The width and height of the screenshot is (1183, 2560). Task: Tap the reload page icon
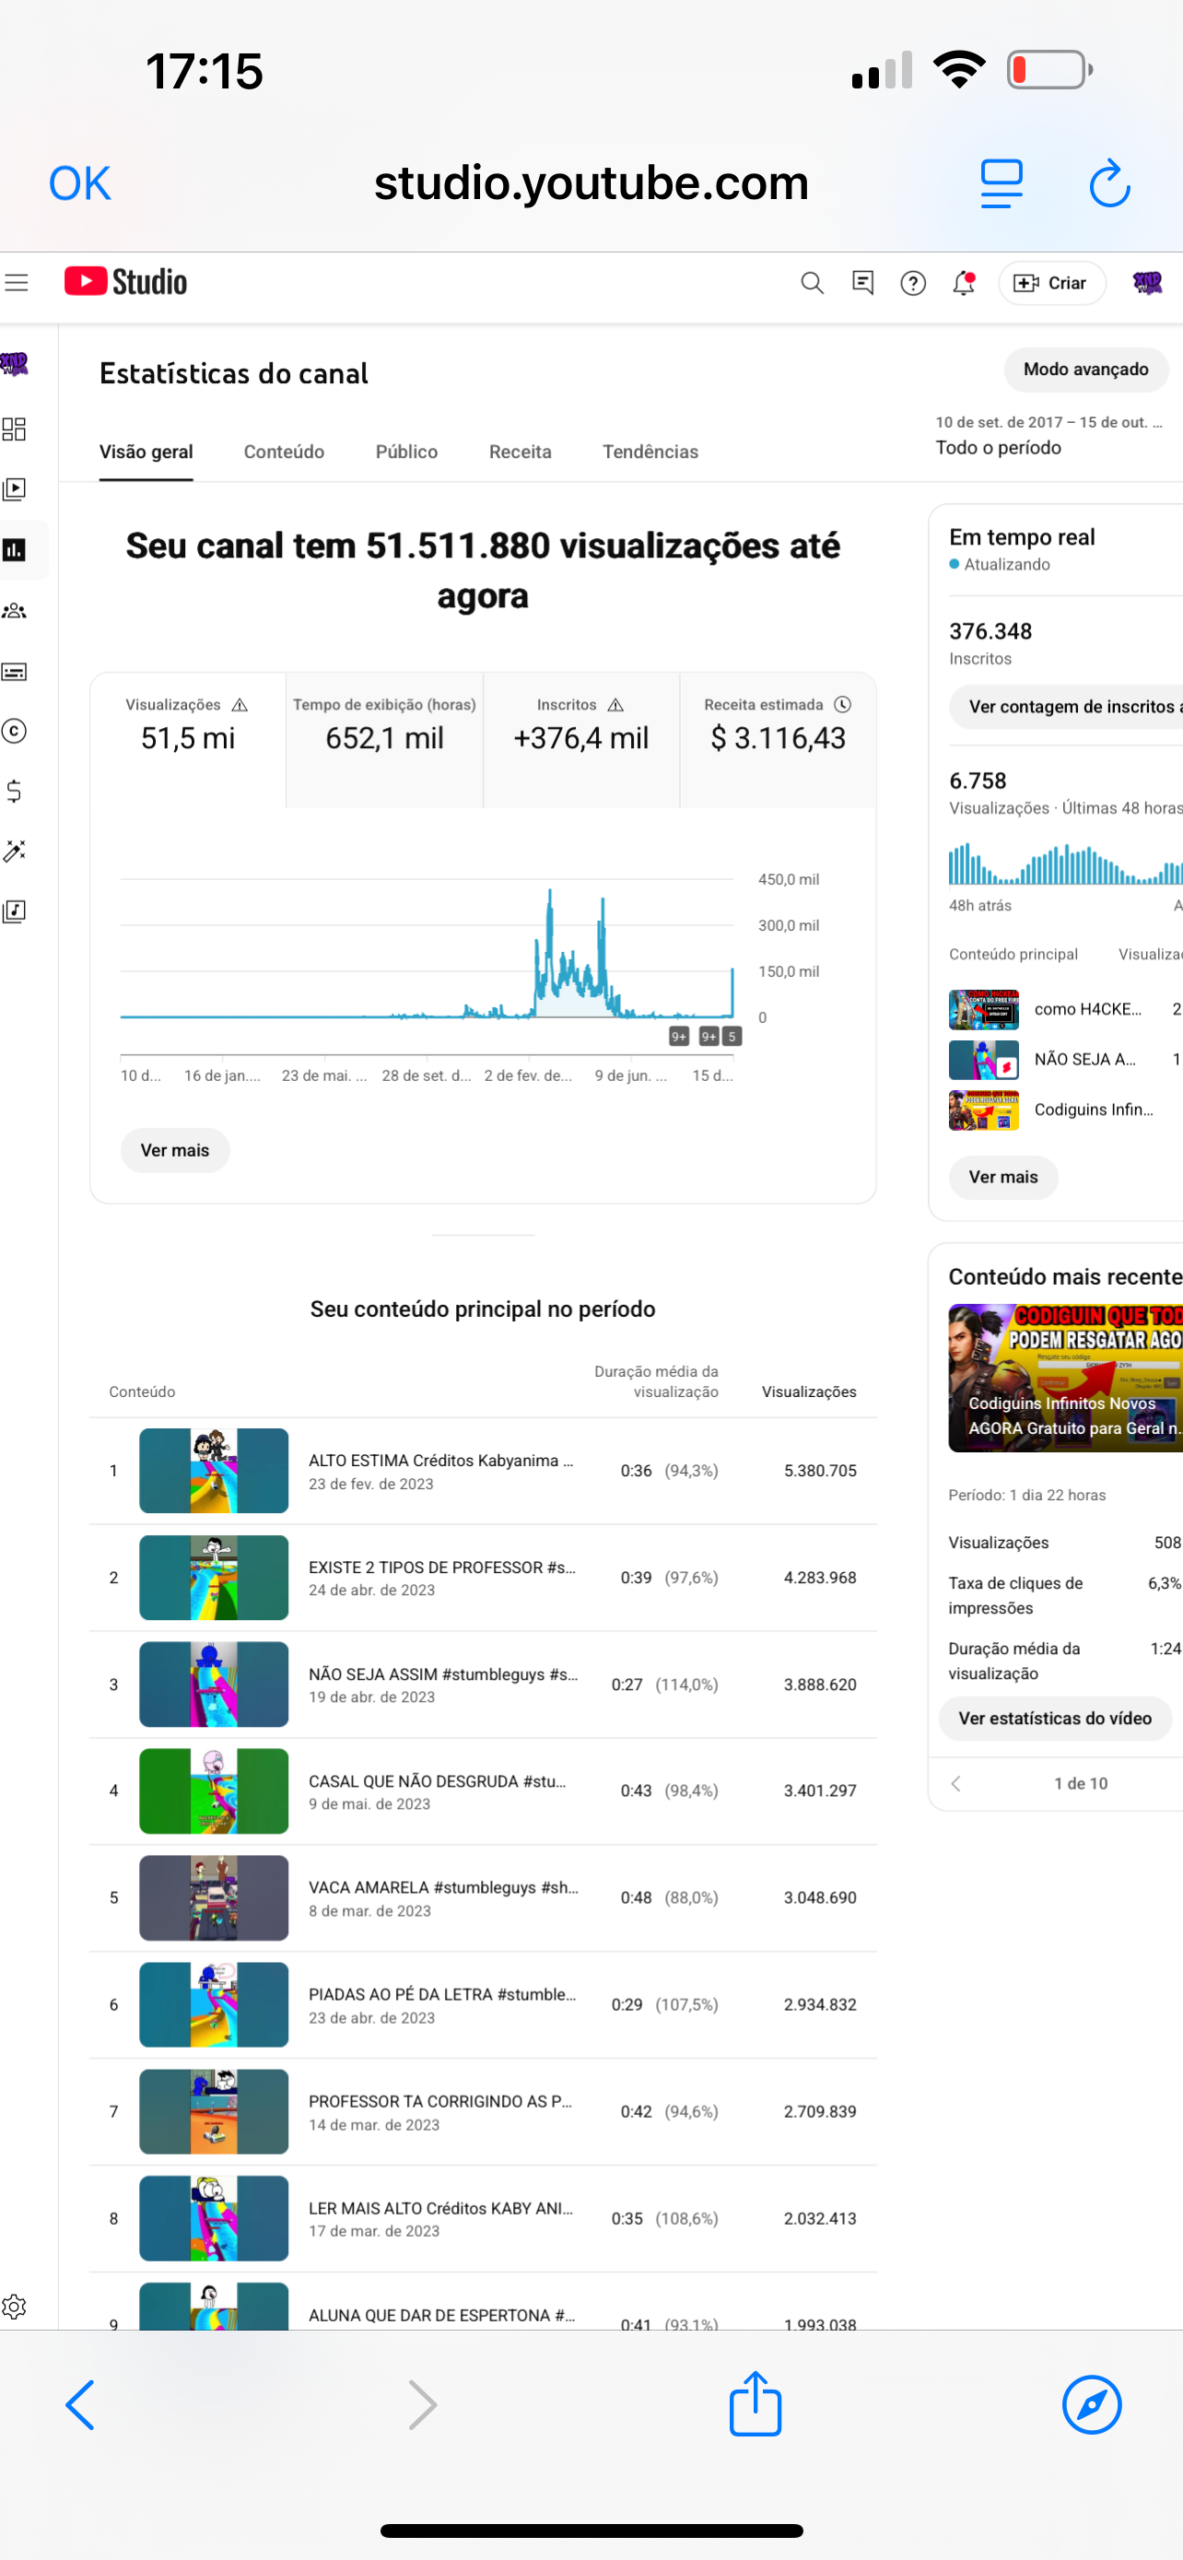coord(1109,184)
